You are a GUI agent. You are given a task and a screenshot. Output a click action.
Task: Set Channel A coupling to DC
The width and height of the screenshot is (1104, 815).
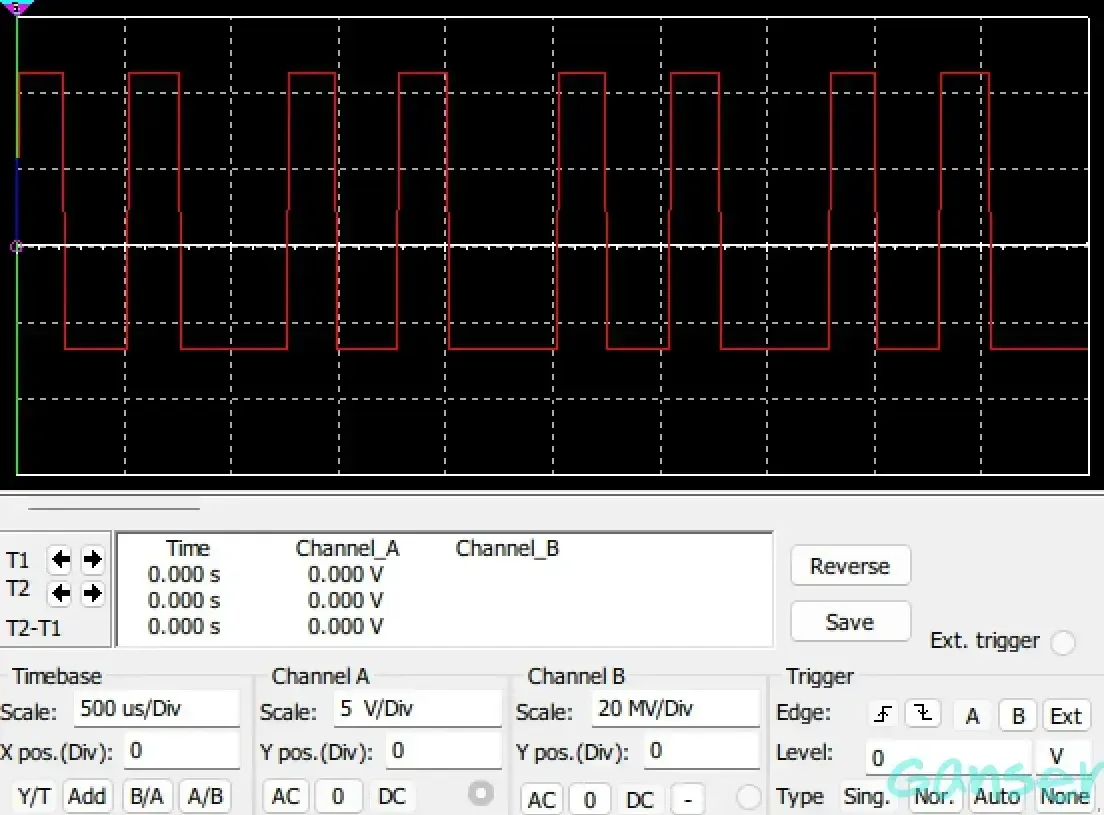(392, 796)
